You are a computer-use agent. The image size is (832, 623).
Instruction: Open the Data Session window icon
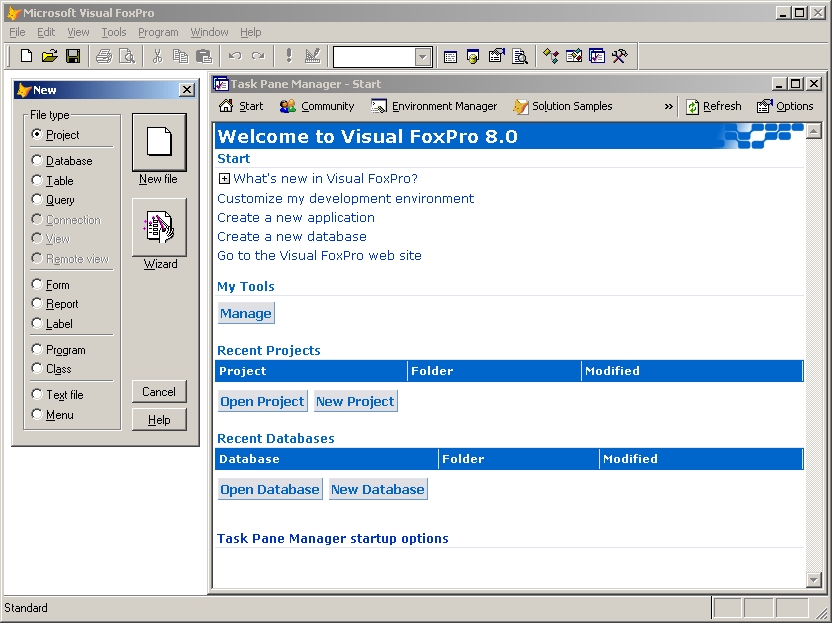tap(472, 56)
